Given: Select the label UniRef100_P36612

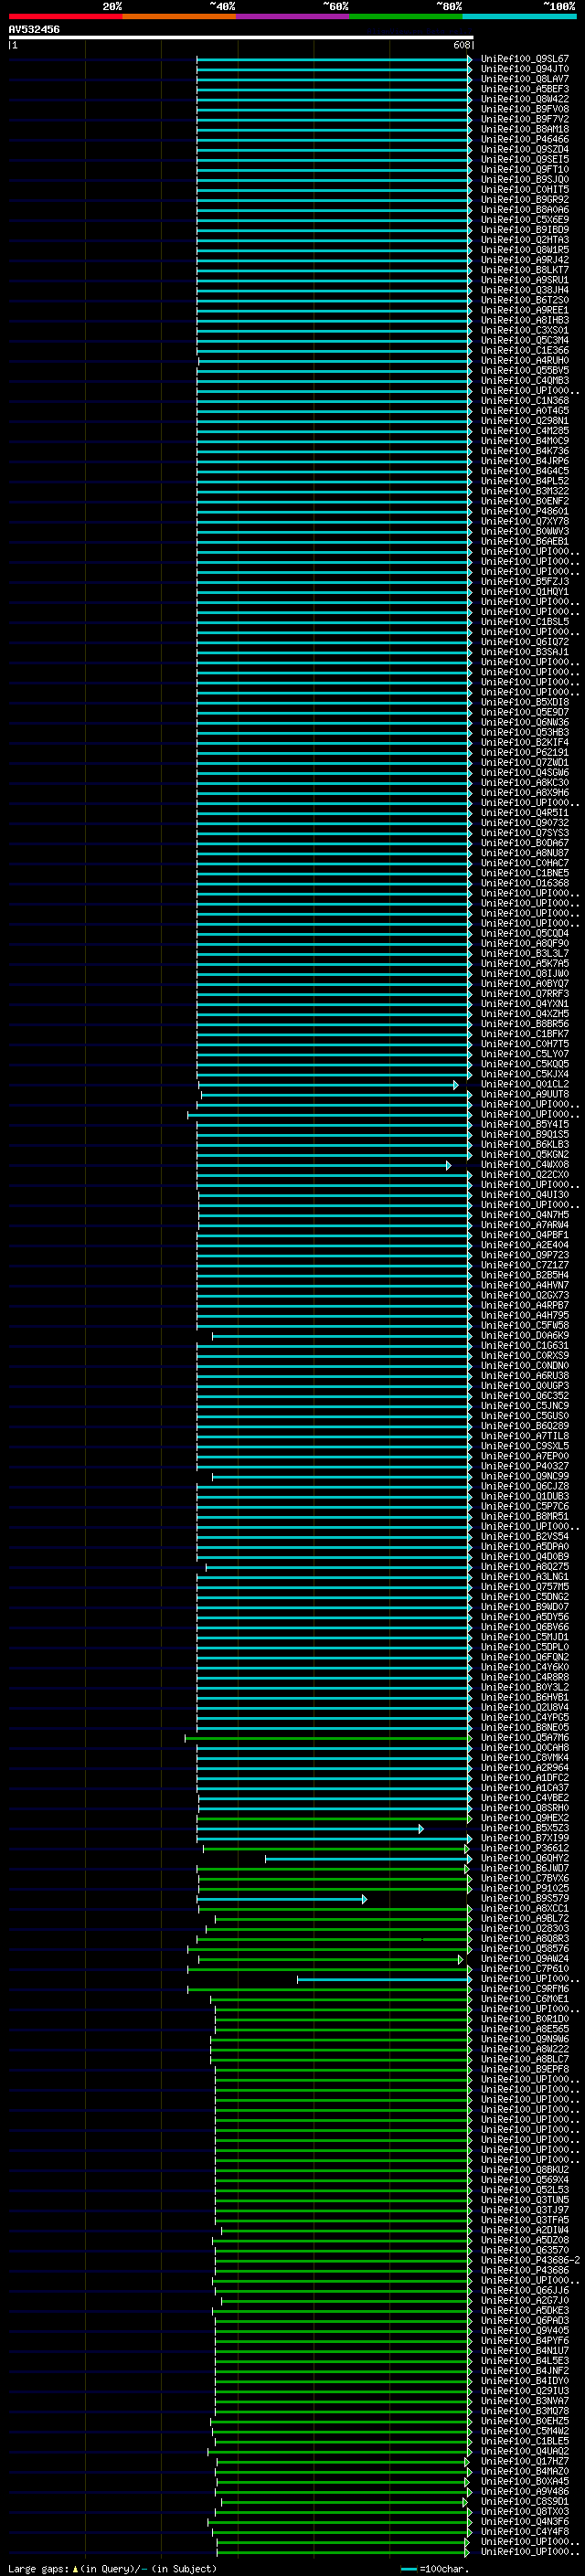Looking at the screenshot, I should [x=525, y=1848].
